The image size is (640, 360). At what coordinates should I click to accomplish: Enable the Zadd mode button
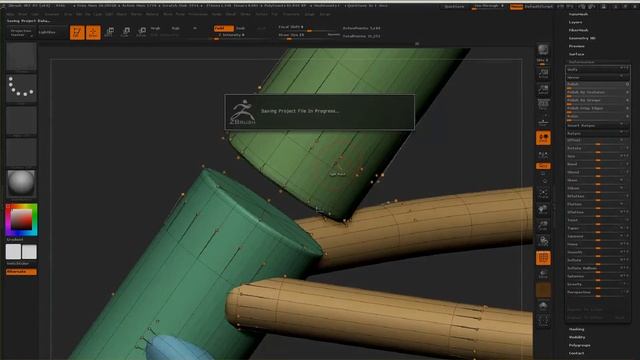click(224, 28)
